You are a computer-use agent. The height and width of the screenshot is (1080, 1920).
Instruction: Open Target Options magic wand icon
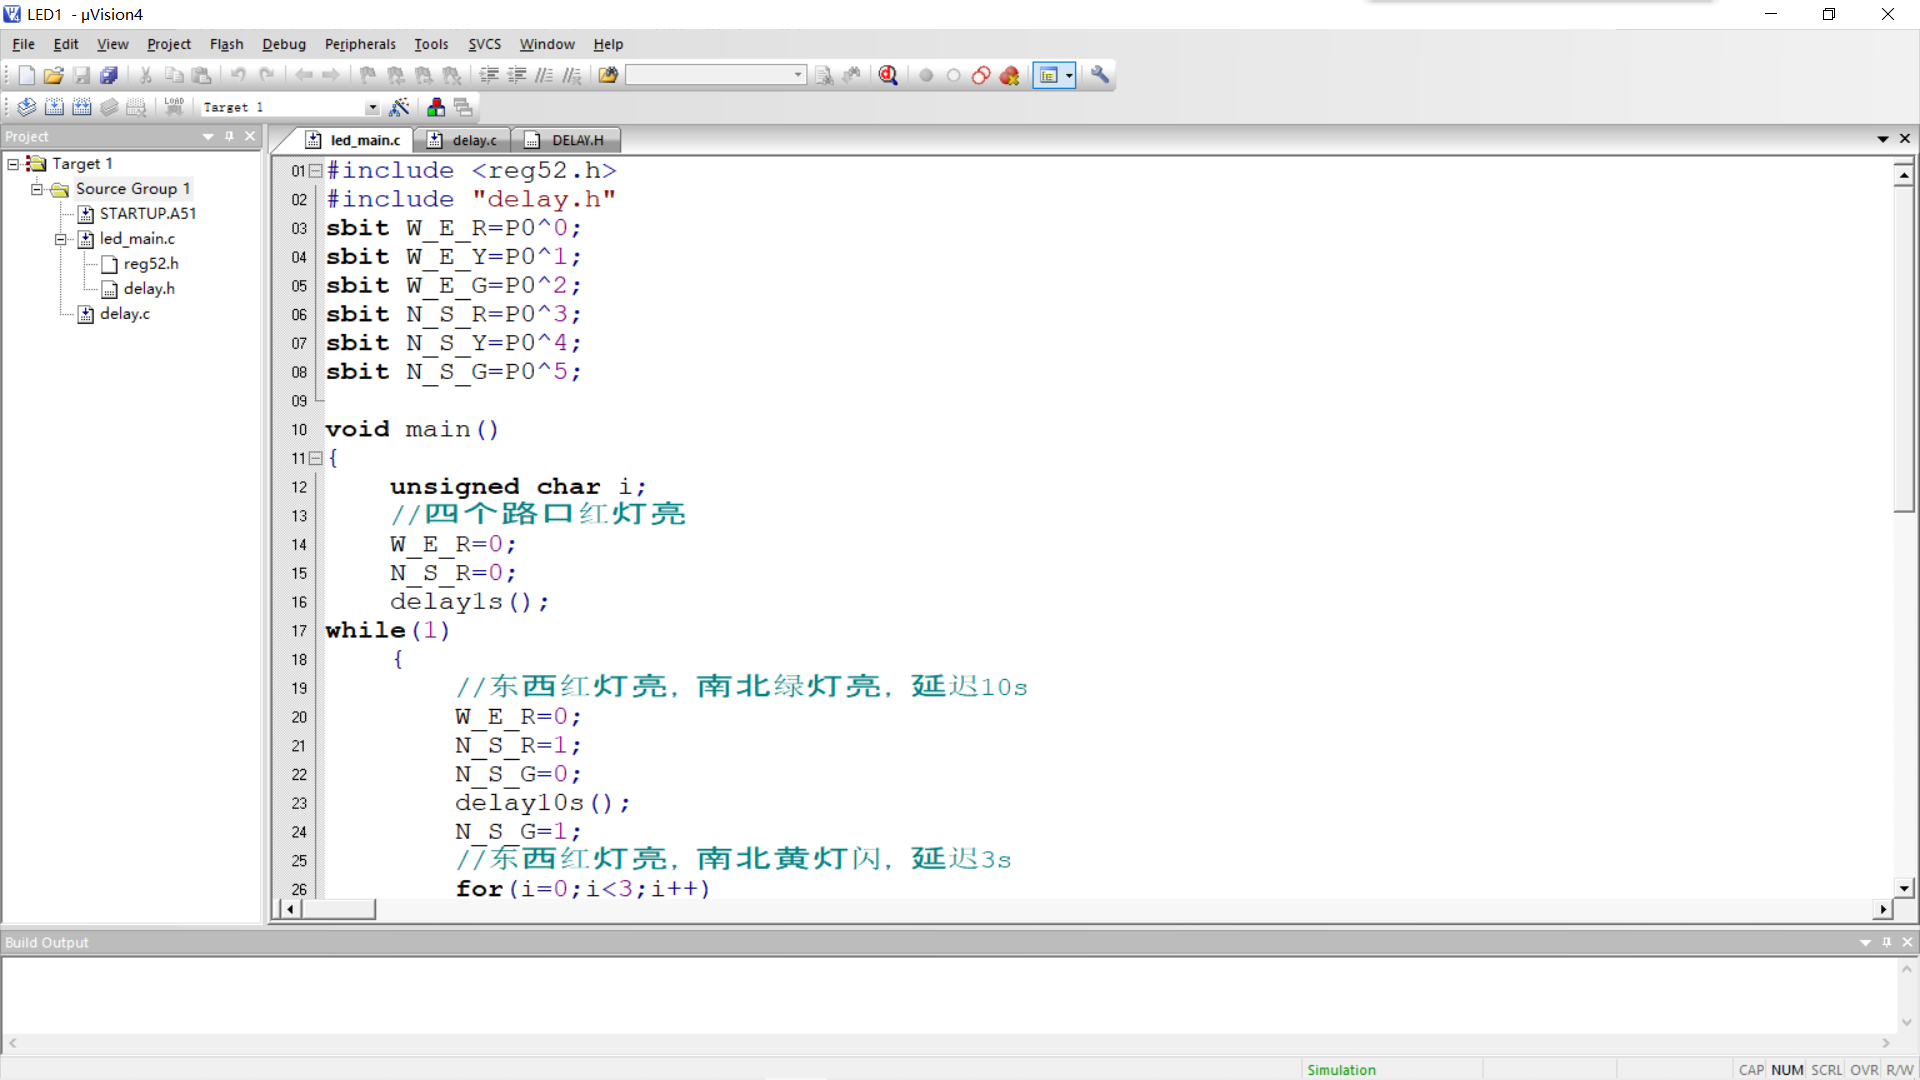[x=399, y=107]
